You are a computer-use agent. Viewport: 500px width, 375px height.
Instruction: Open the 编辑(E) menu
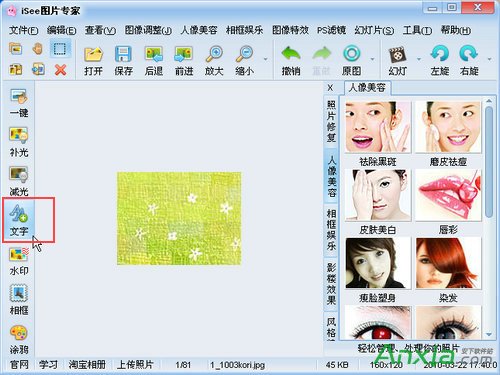(61, 30)
